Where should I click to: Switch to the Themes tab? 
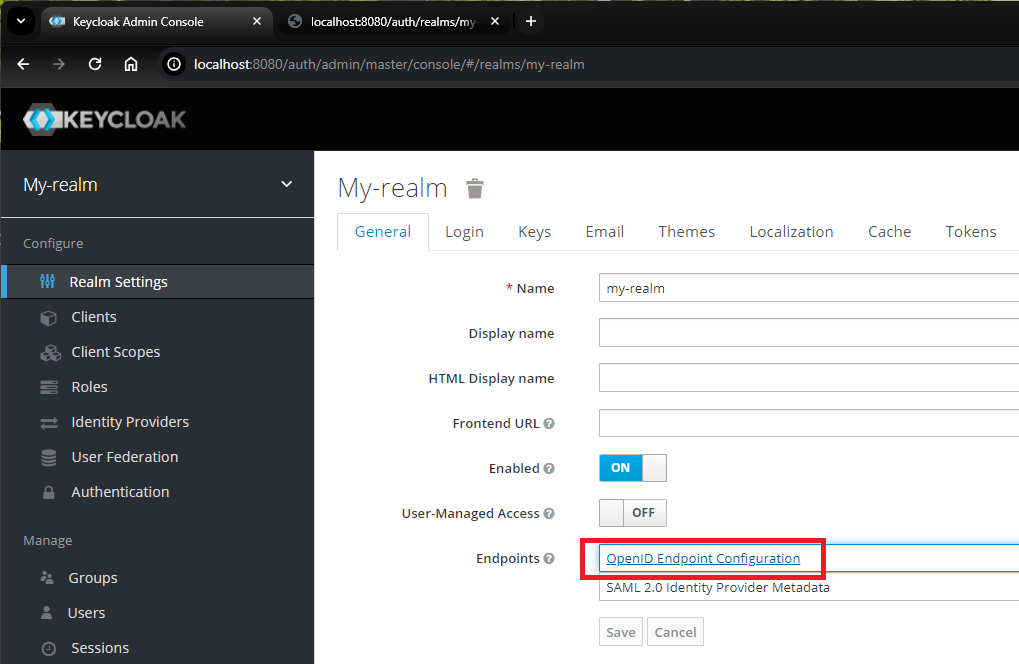686,231
